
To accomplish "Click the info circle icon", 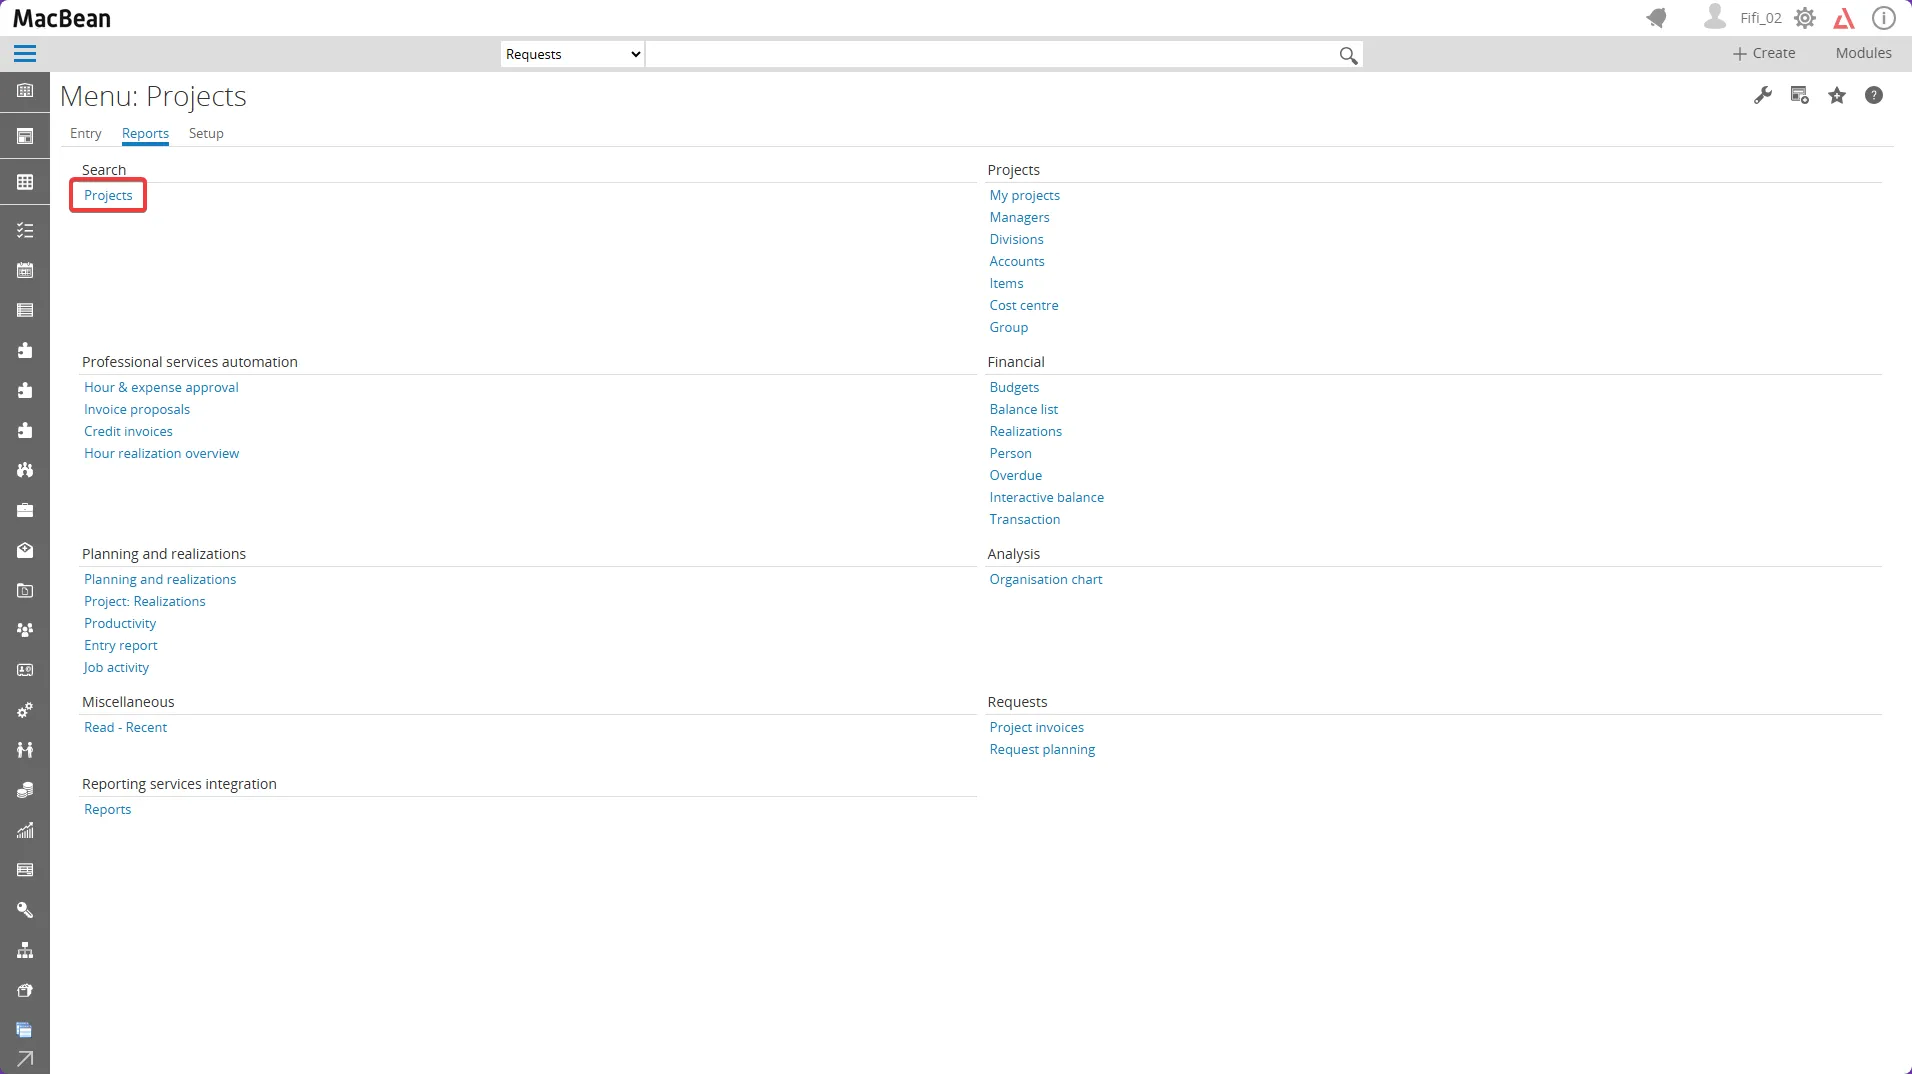I will (x=1884, y=18).
